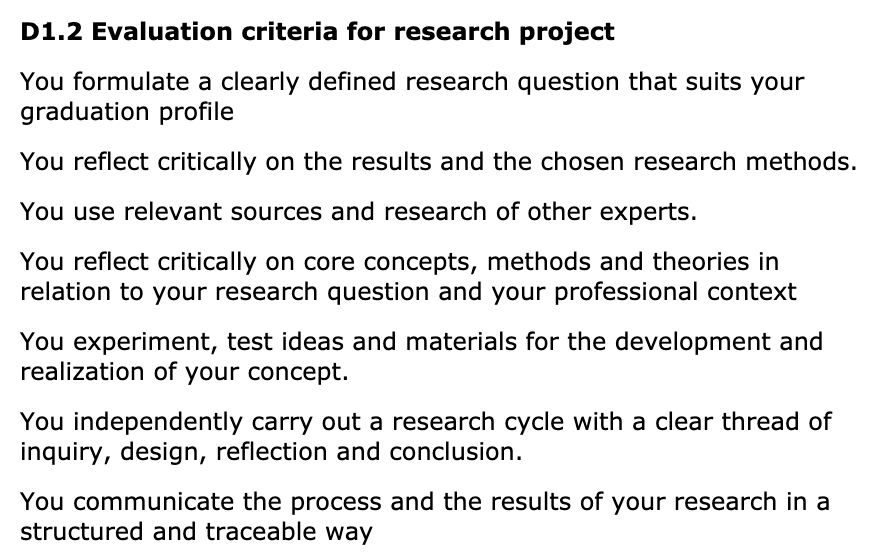Click the phrase 'relevant sources'

223,212
